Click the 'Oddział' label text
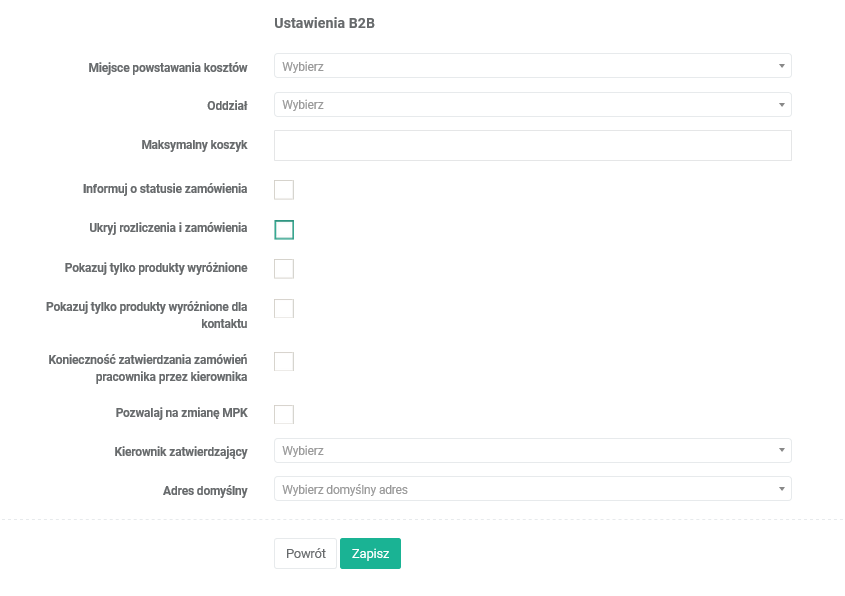The image size is (845, 596). click(225, 106)
